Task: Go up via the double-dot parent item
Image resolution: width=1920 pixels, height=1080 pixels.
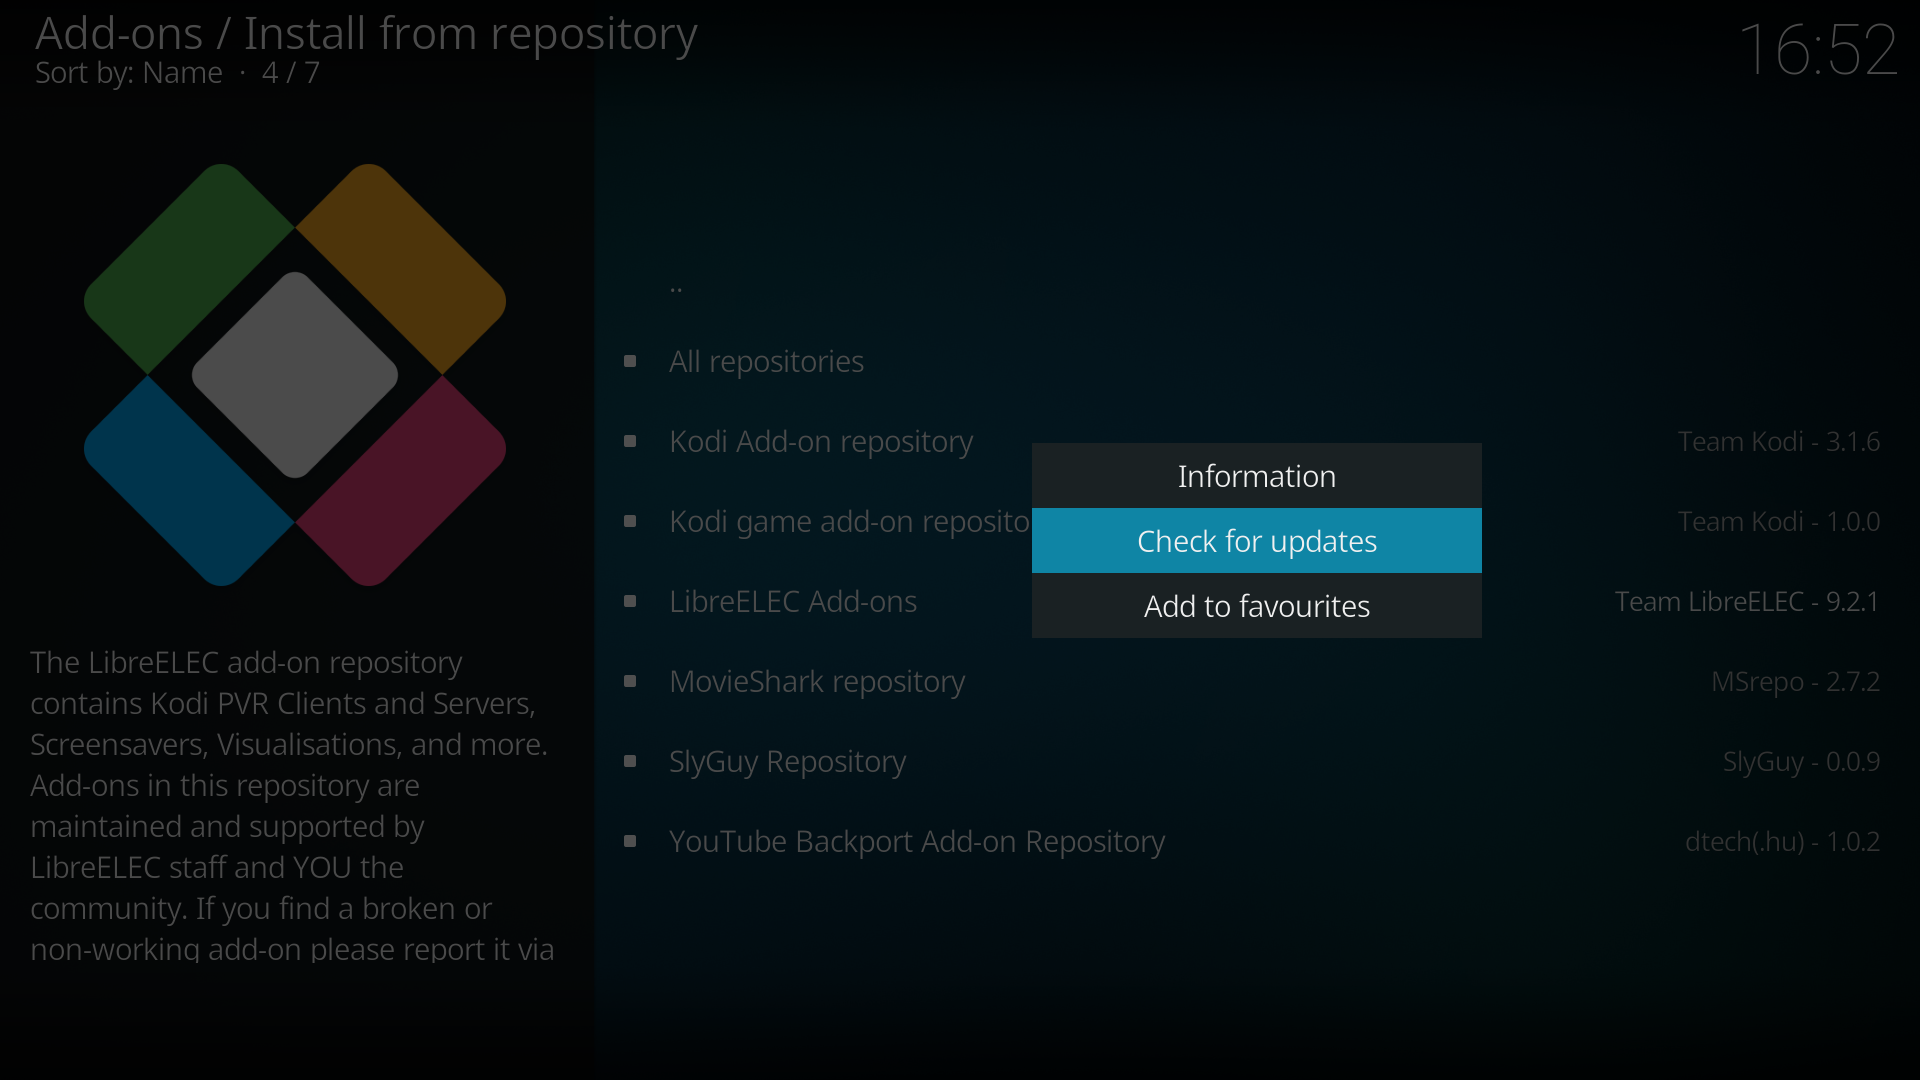Action: coord(676,287)
